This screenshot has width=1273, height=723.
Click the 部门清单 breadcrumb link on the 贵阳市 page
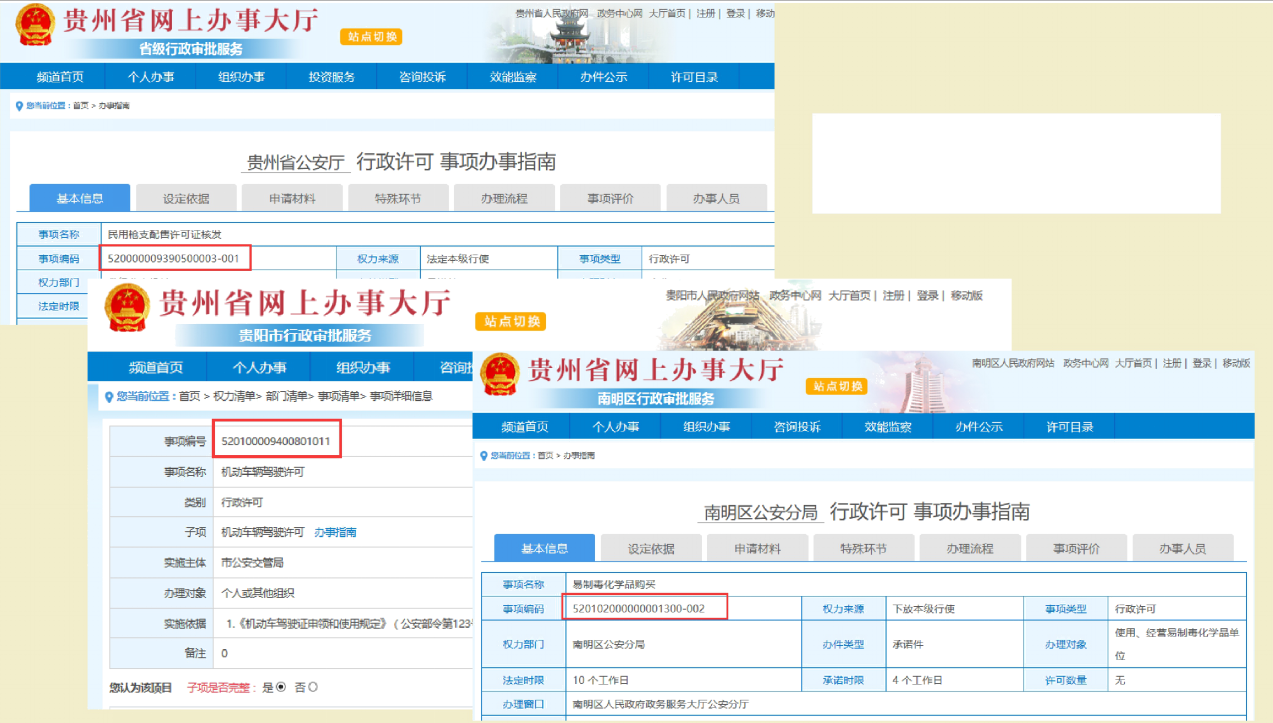[285, 396]
